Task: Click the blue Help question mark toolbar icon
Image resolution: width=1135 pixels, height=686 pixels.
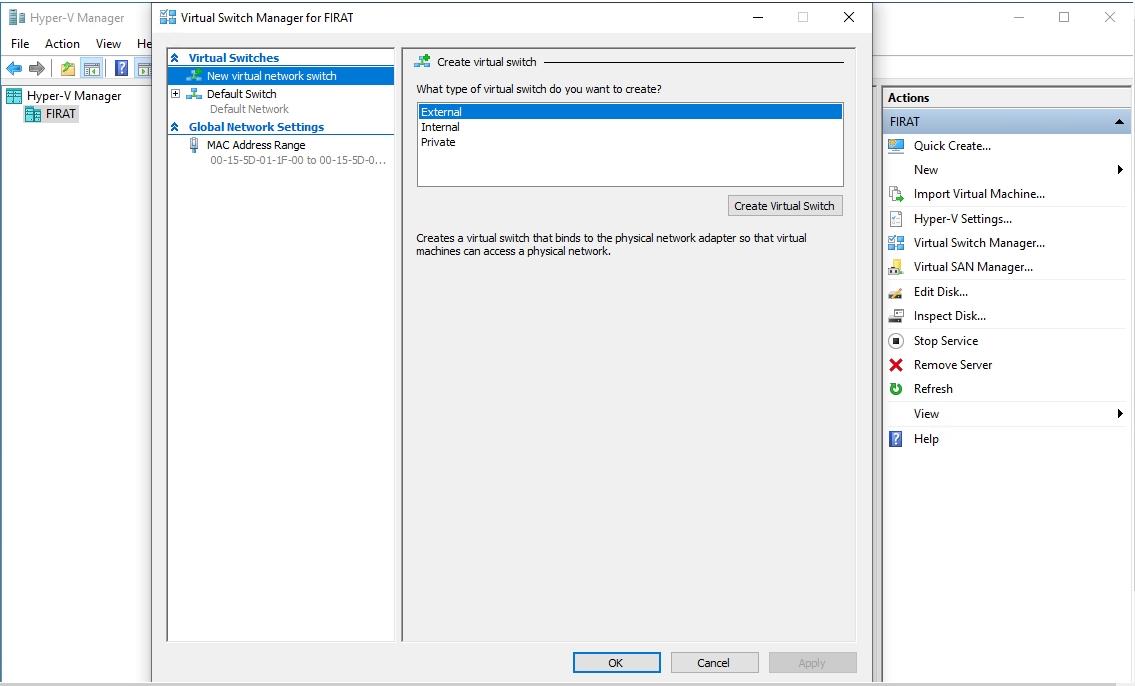Action: point(122,69)
